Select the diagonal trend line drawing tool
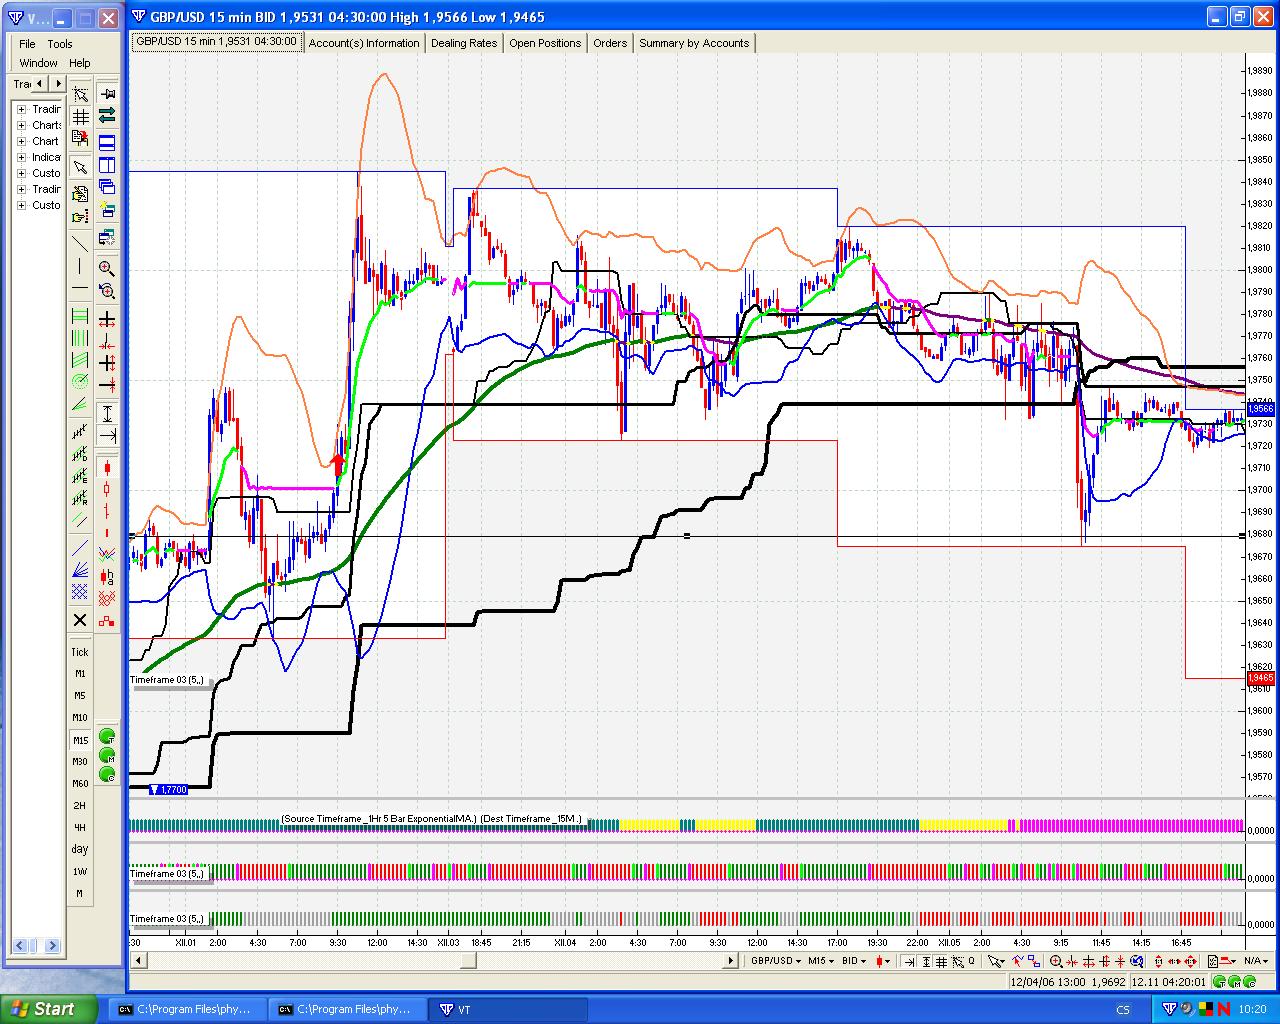The width and height of the screenshot is (1280, 1024). coord(80,243)
